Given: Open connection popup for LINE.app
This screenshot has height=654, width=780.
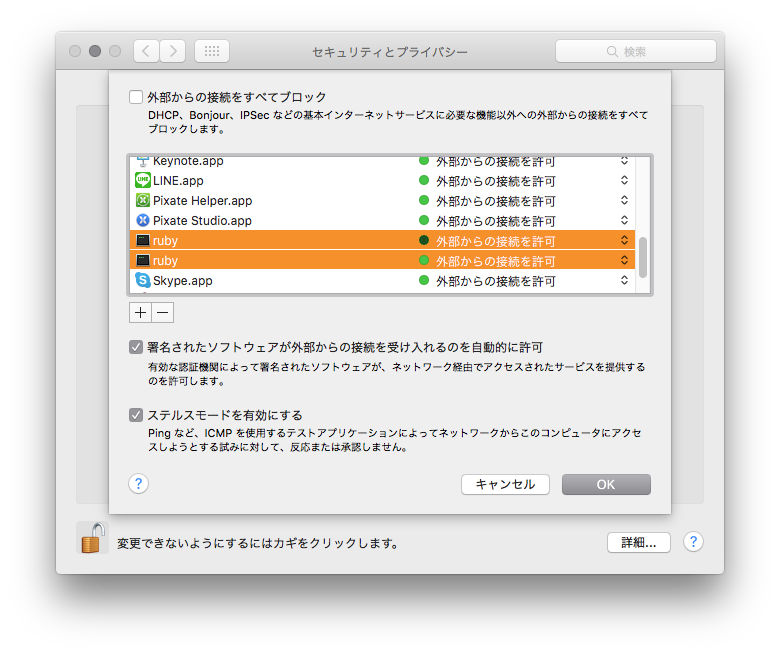Looking at the screenshot, I should pyautogui.click(x=624, y=181).
